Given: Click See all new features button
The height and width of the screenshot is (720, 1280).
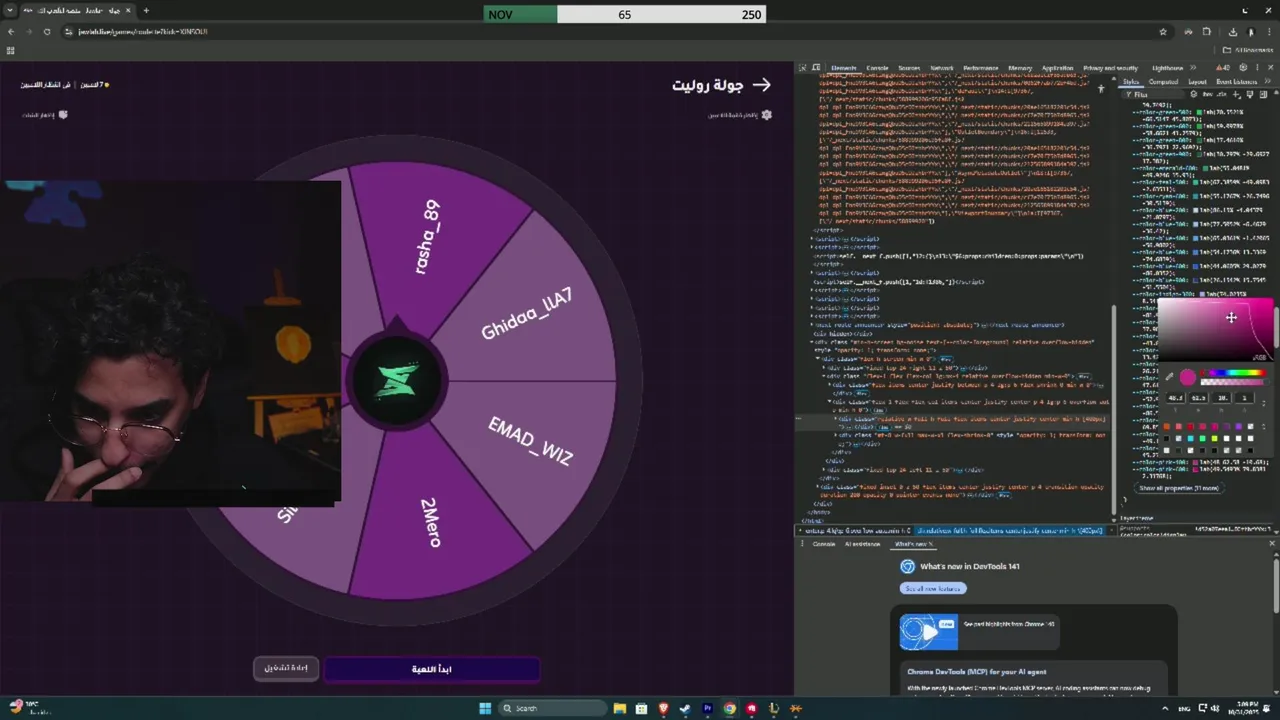Looking at the screenshot, I should pyautogui.click(x=933, y=588).
